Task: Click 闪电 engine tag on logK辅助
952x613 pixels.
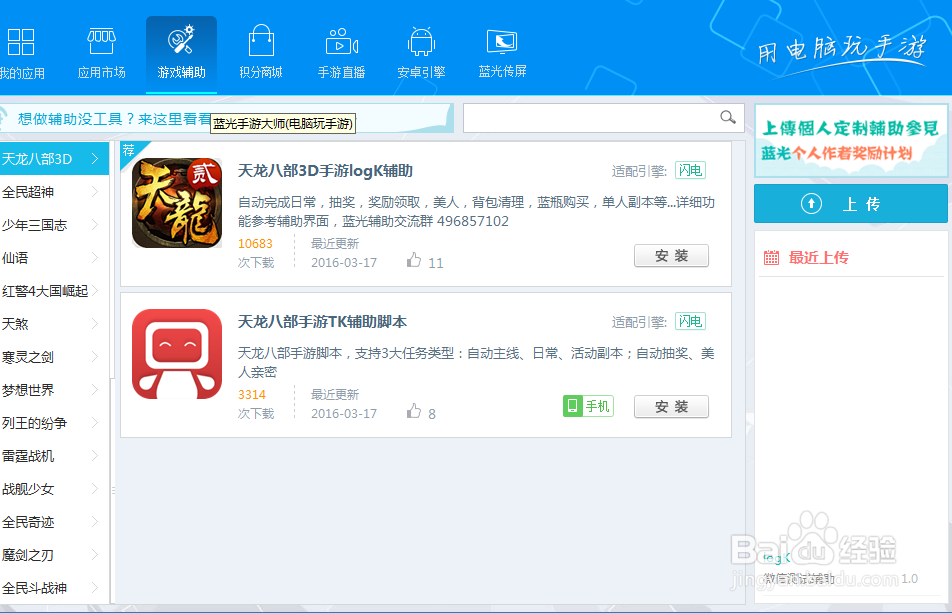Action: coord(690,170)
